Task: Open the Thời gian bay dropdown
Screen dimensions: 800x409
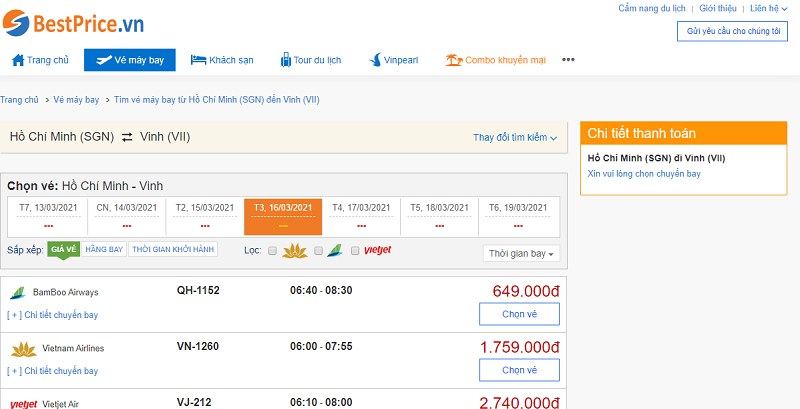Action: (521, 253)
